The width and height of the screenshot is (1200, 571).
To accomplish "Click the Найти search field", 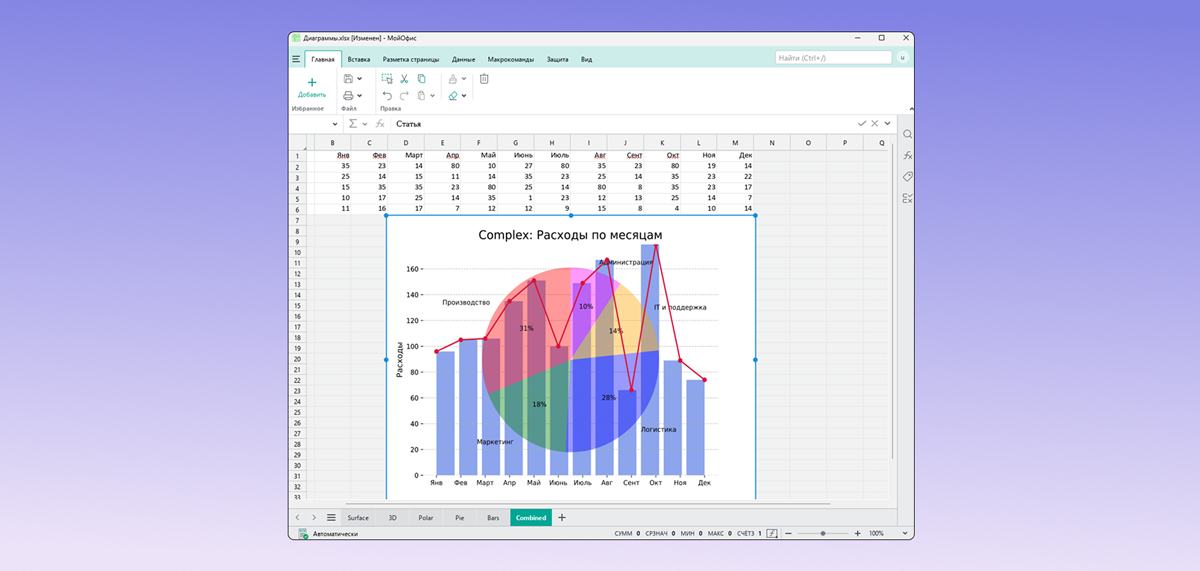I will click(833, 58).
